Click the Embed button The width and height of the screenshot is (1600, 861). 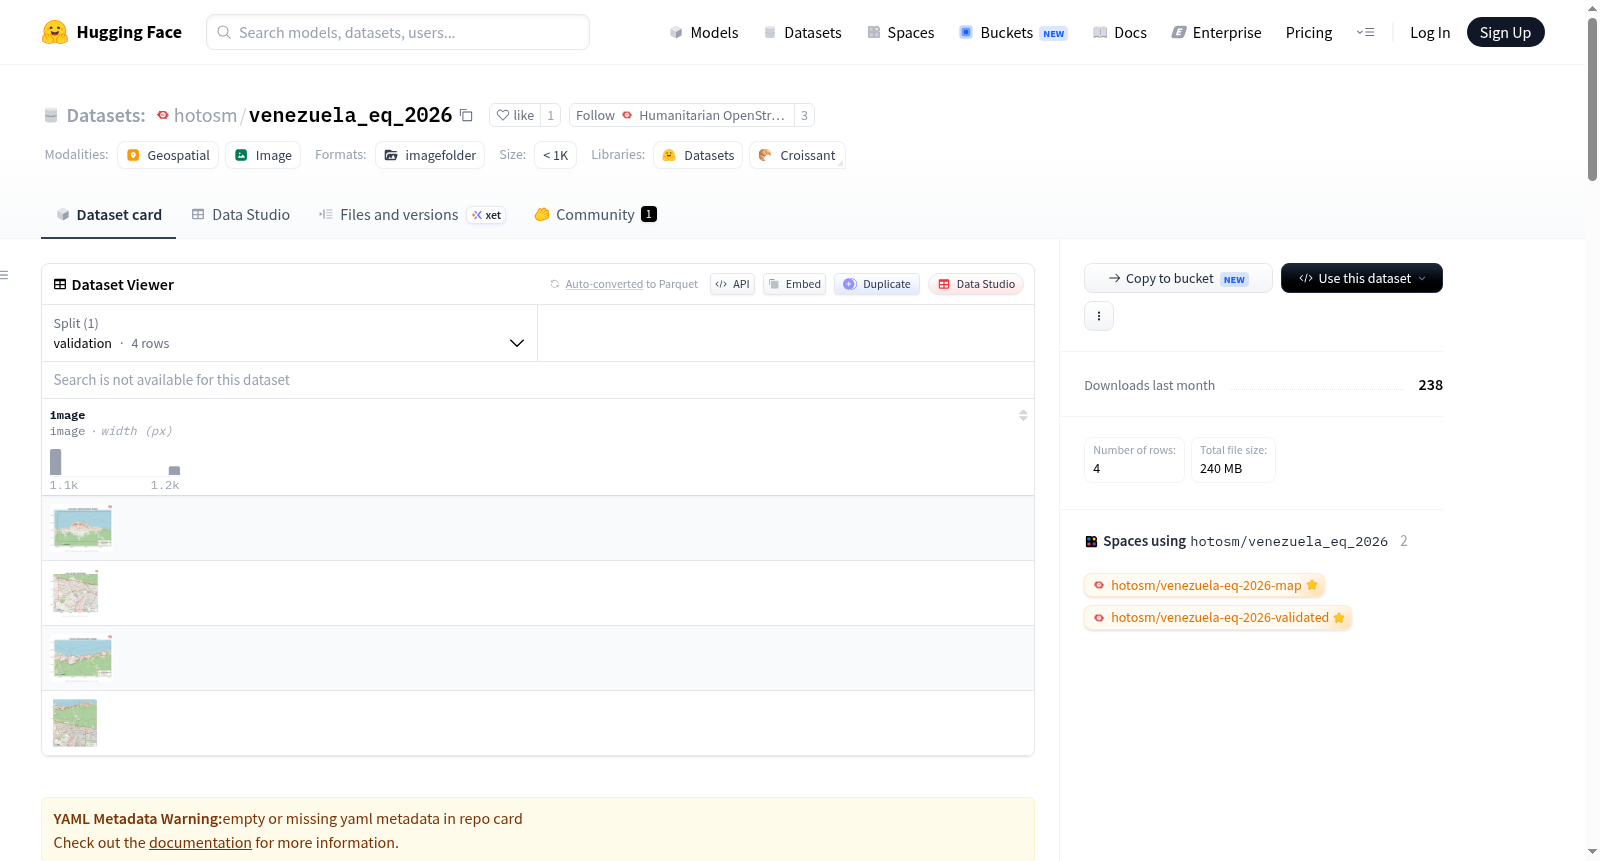[x=795, y=284]
